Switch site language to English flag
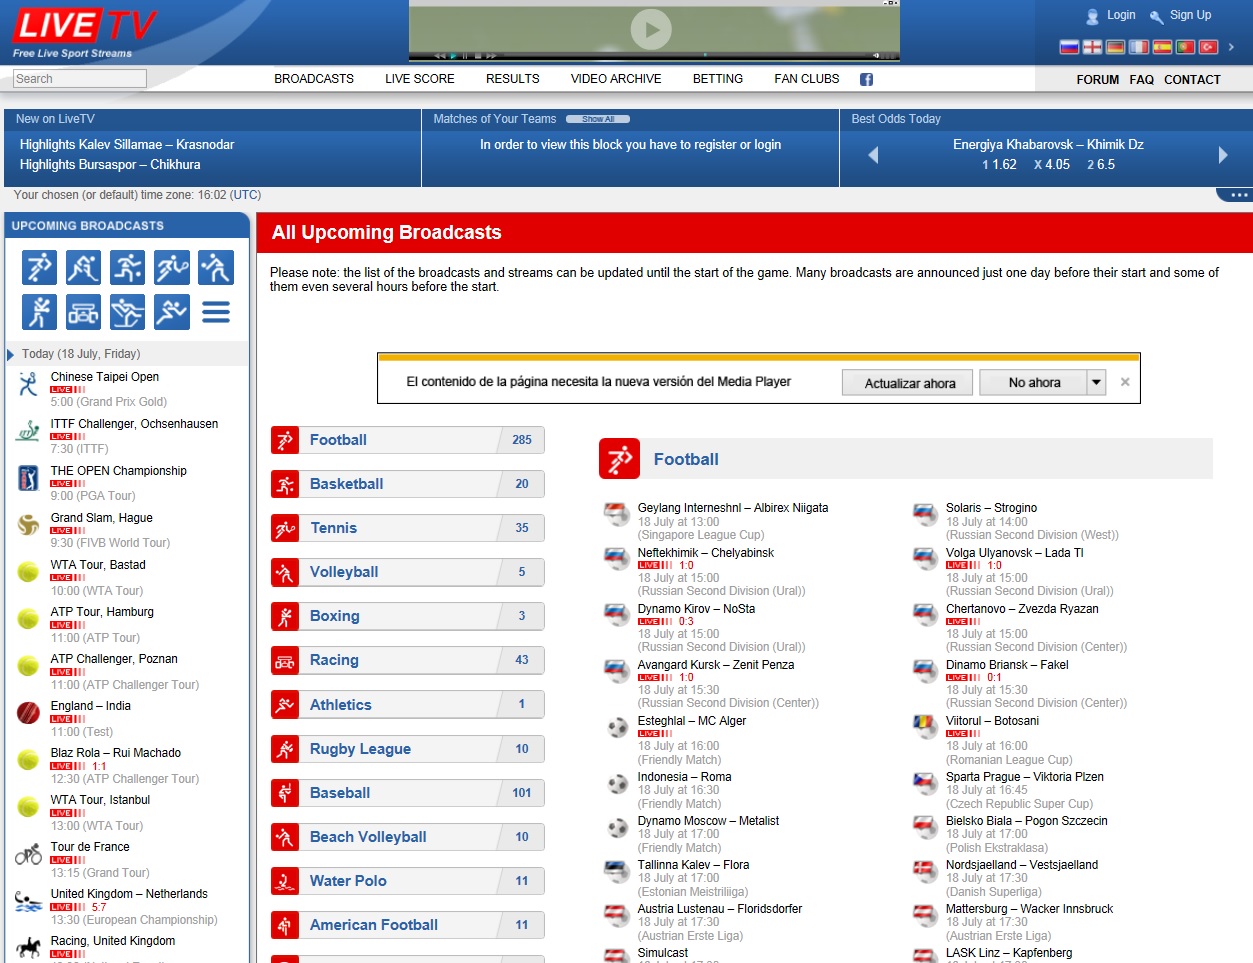This screenshot has height=963, width=1253. [x=1092, y=47]
